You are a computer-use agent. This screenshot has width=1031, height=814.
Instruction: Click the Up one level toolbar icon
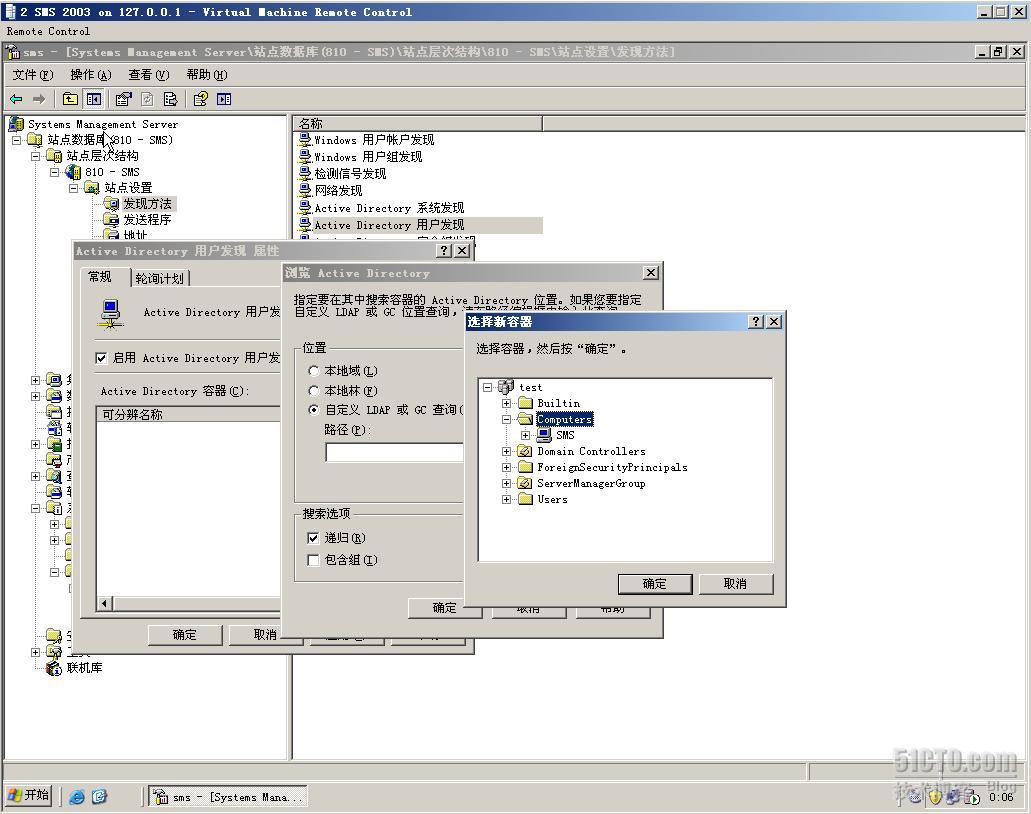pos(70,99)
